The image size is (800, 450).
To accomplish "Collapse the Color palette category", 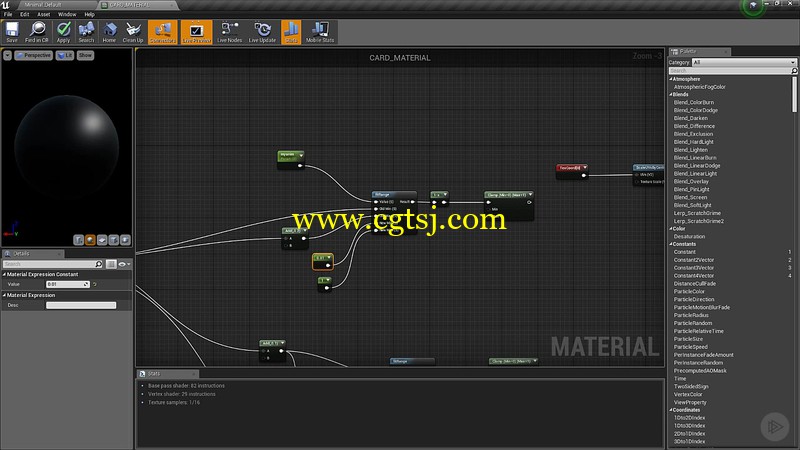I will click(671, 229).
